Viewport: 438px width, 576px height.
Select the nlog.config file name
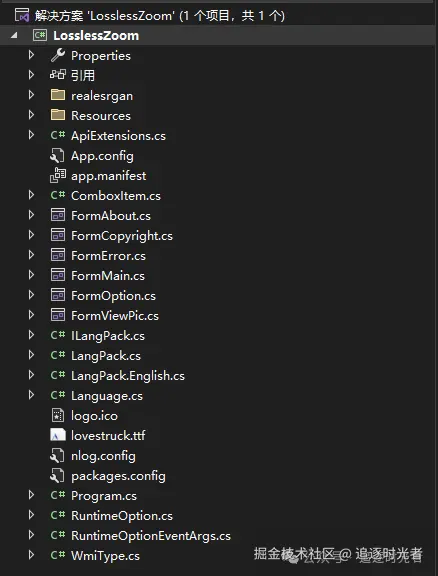(x=103, y=456)
